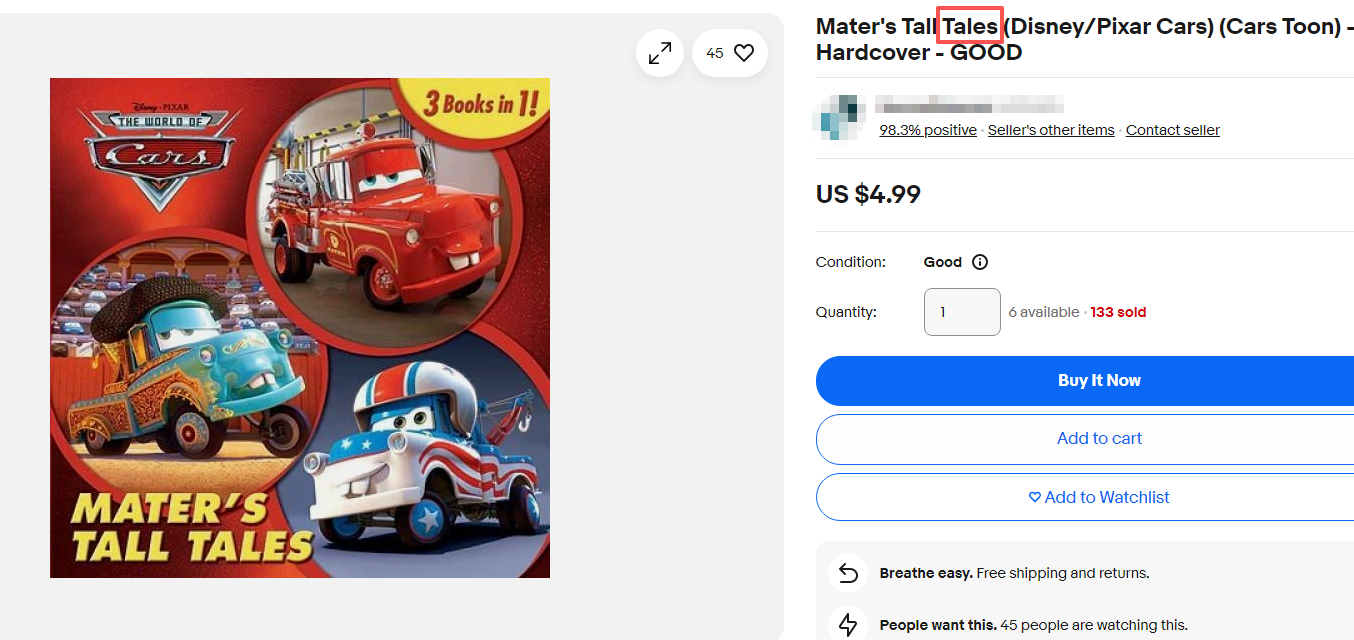Click the highlighted word Tales in title
1354x640 pixels.
pyautogui.click(x=970, y=26)
